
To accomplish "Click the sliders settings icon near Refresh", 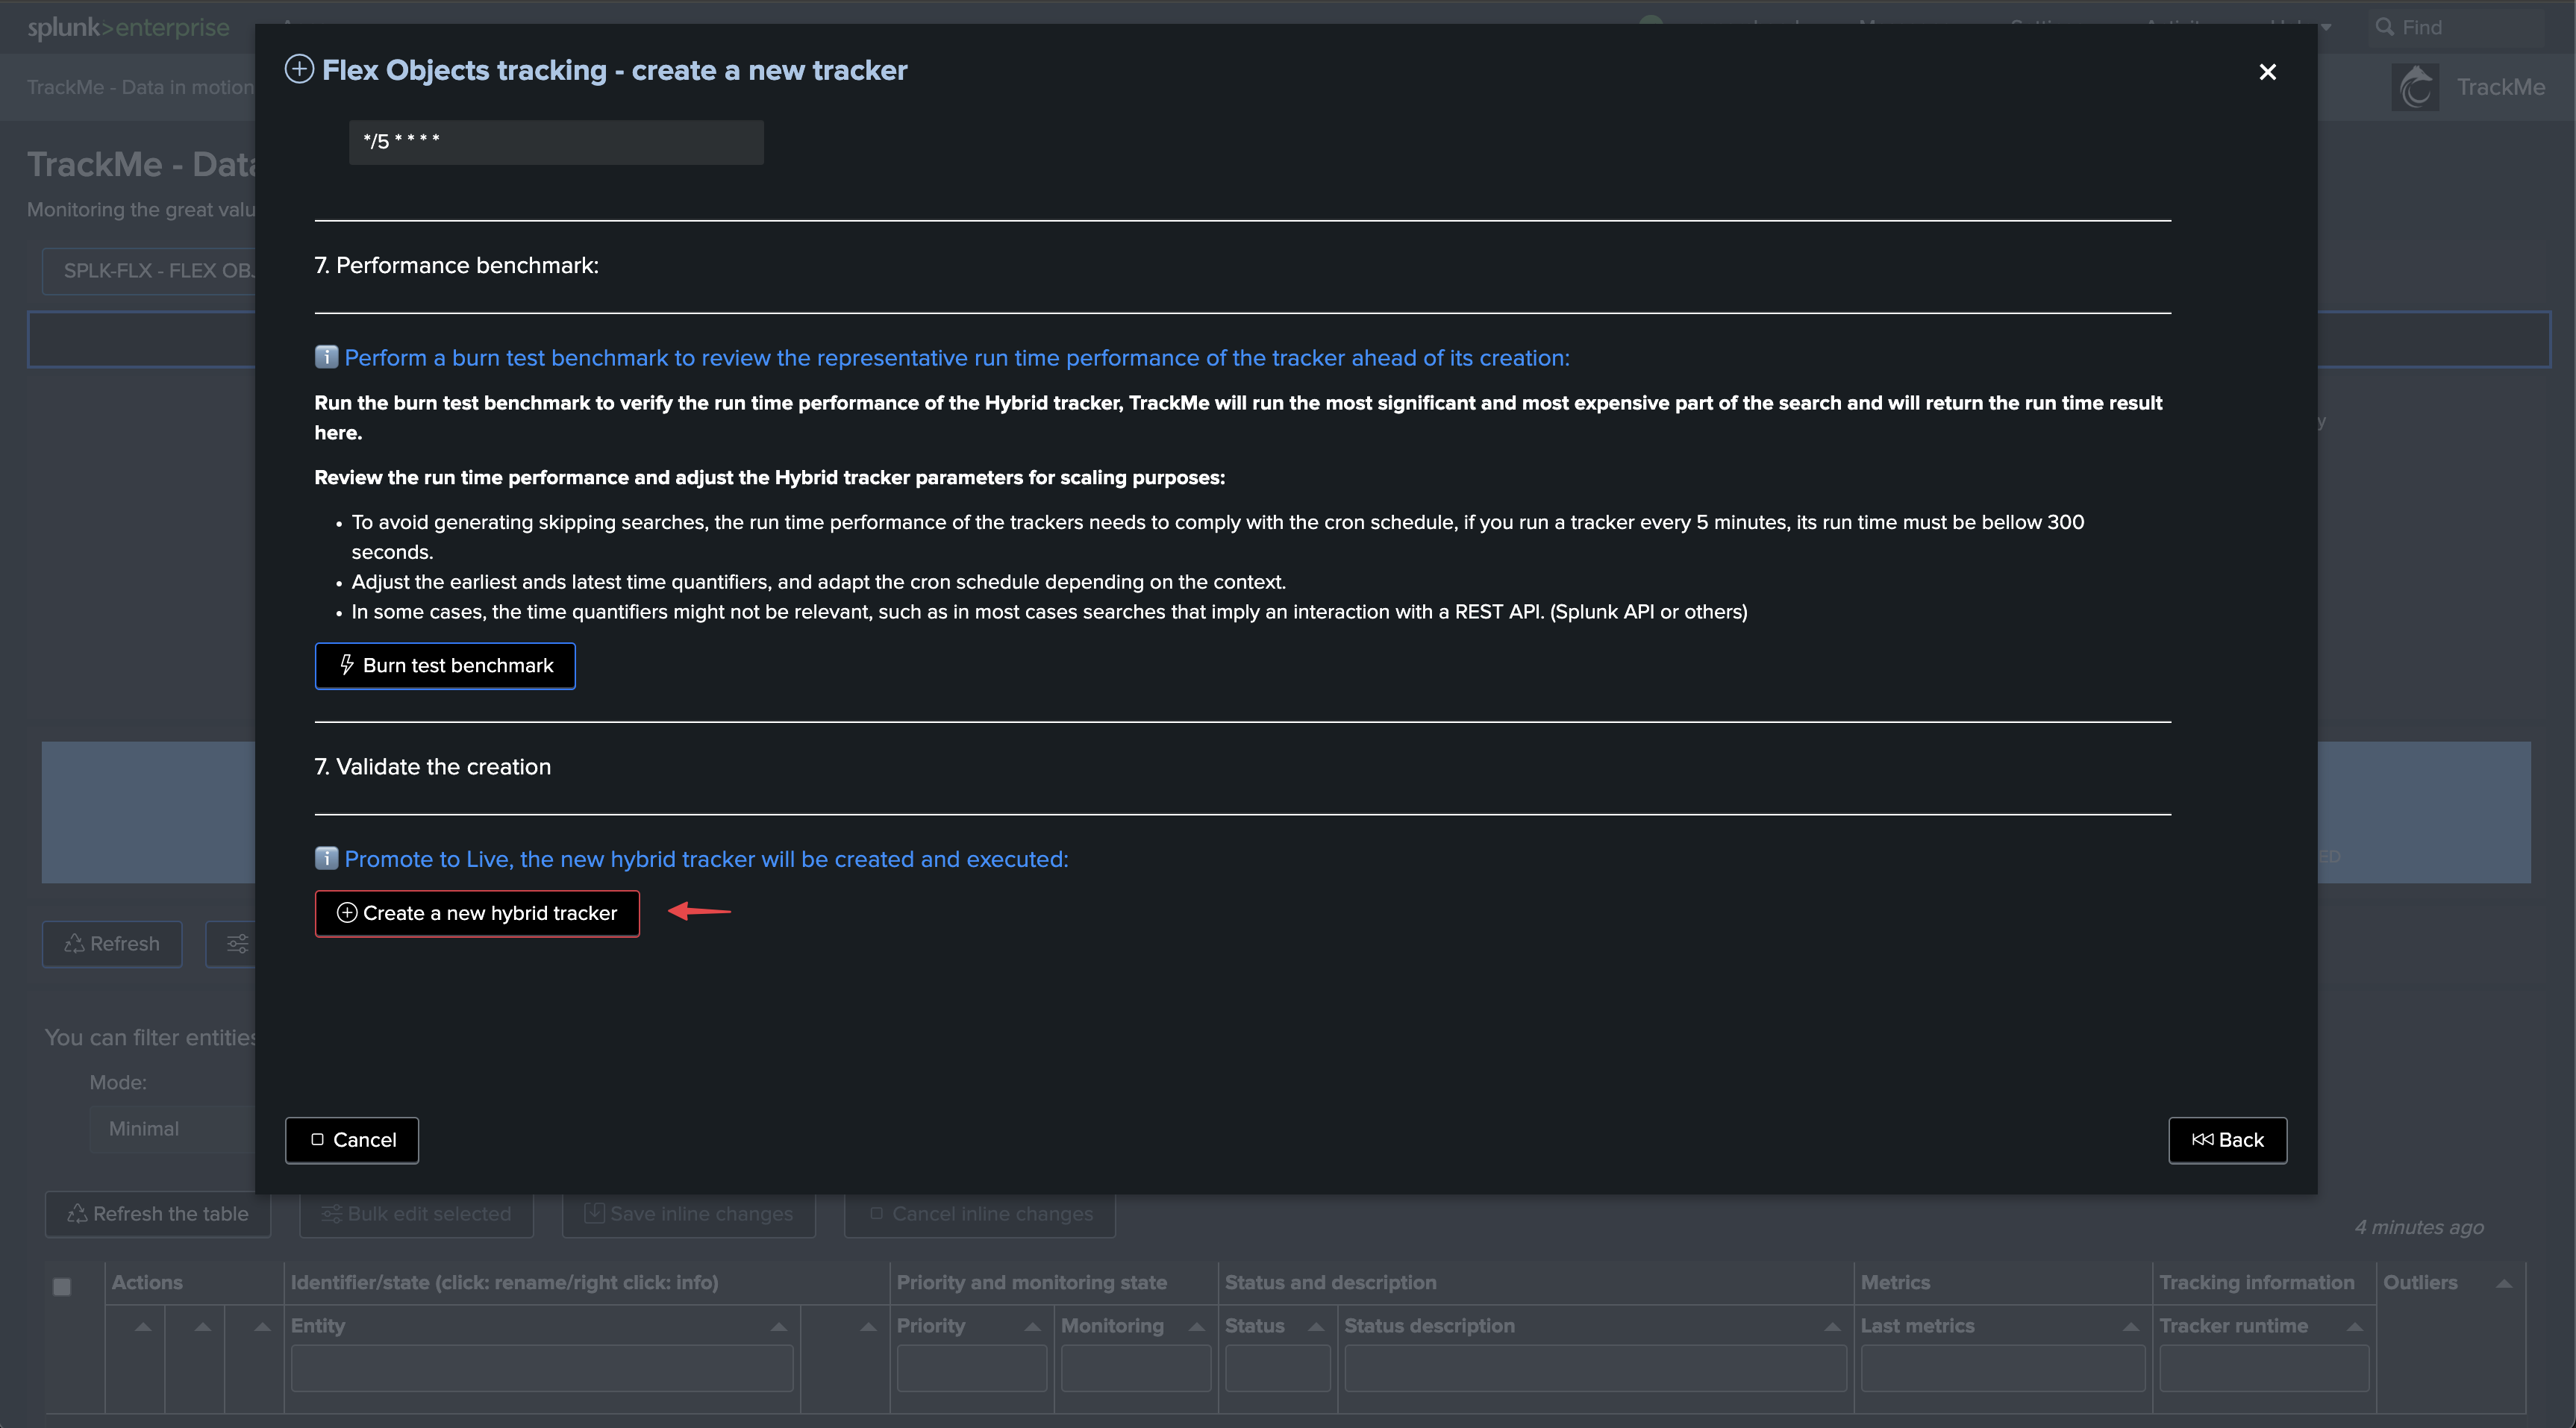I will (x=237, y=944).
